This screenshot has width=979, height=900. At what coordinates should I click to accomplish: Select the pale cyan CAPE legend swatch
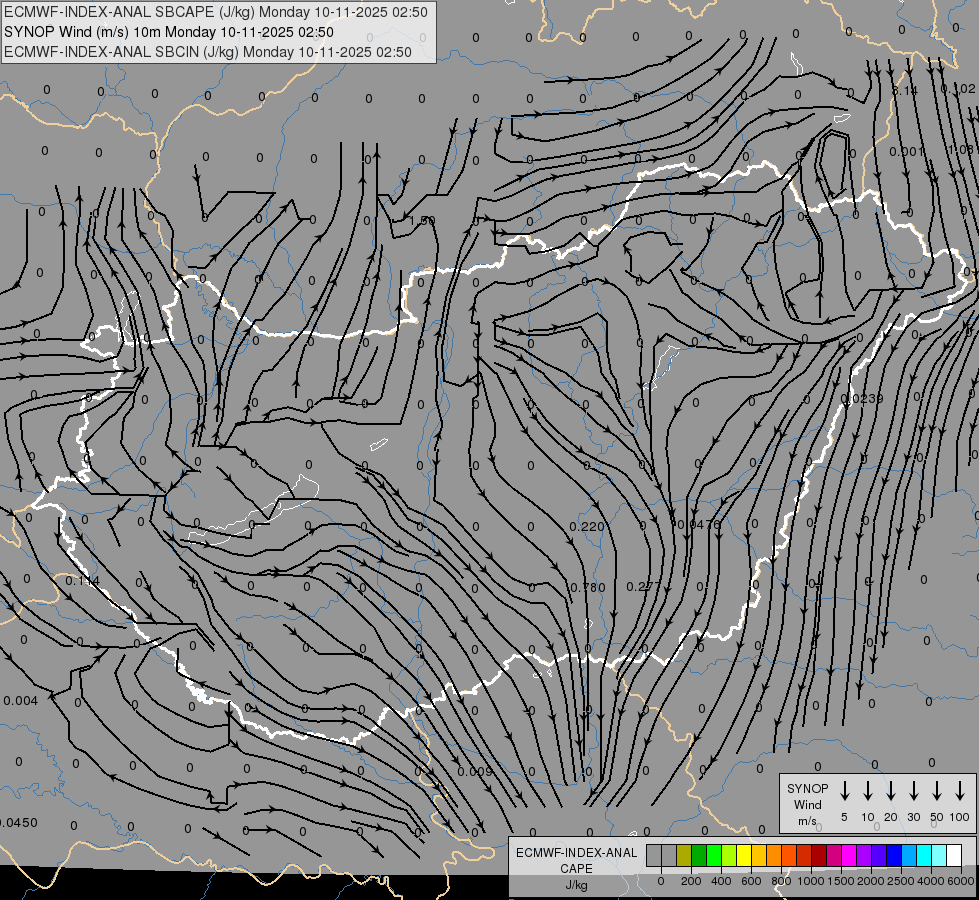click(939, 855)
